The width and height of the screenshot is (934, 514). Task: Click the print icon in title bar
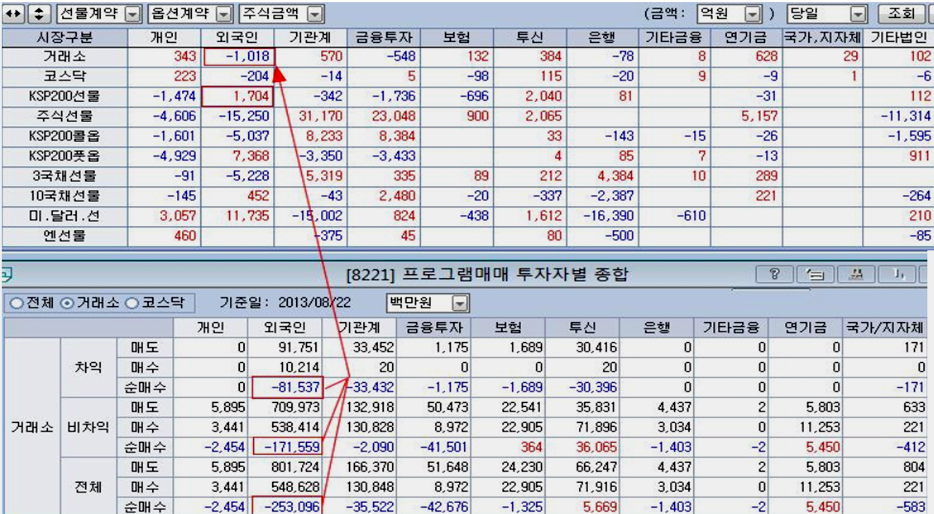[855, 274]
